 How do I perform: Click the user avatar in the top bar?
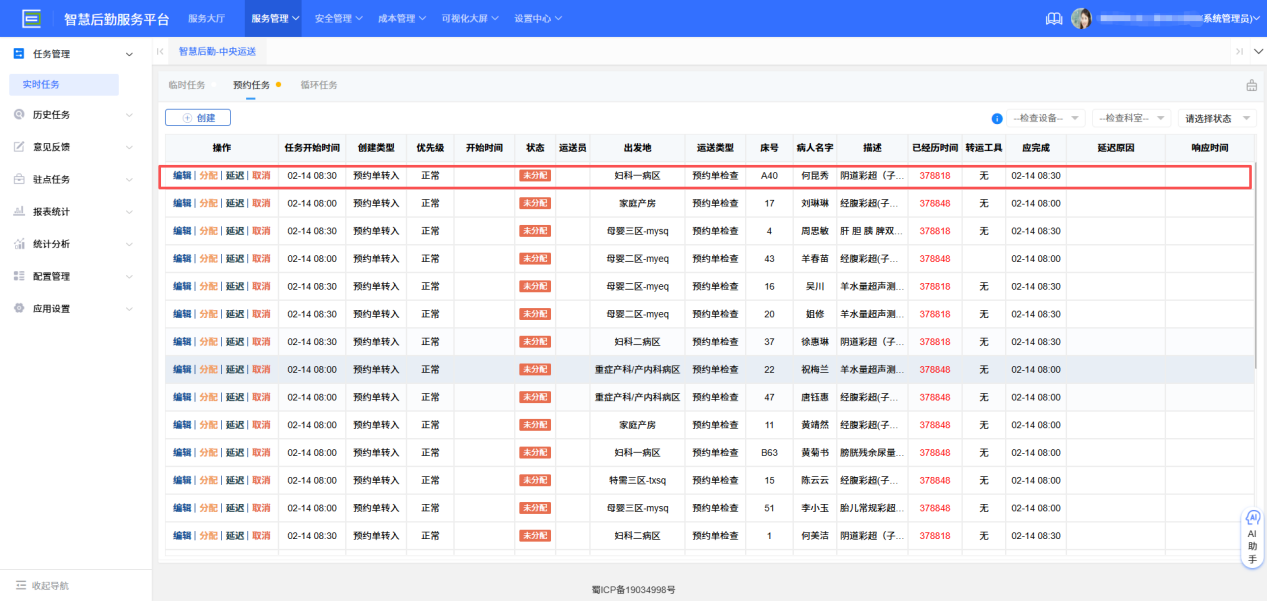click(1082, 17)
